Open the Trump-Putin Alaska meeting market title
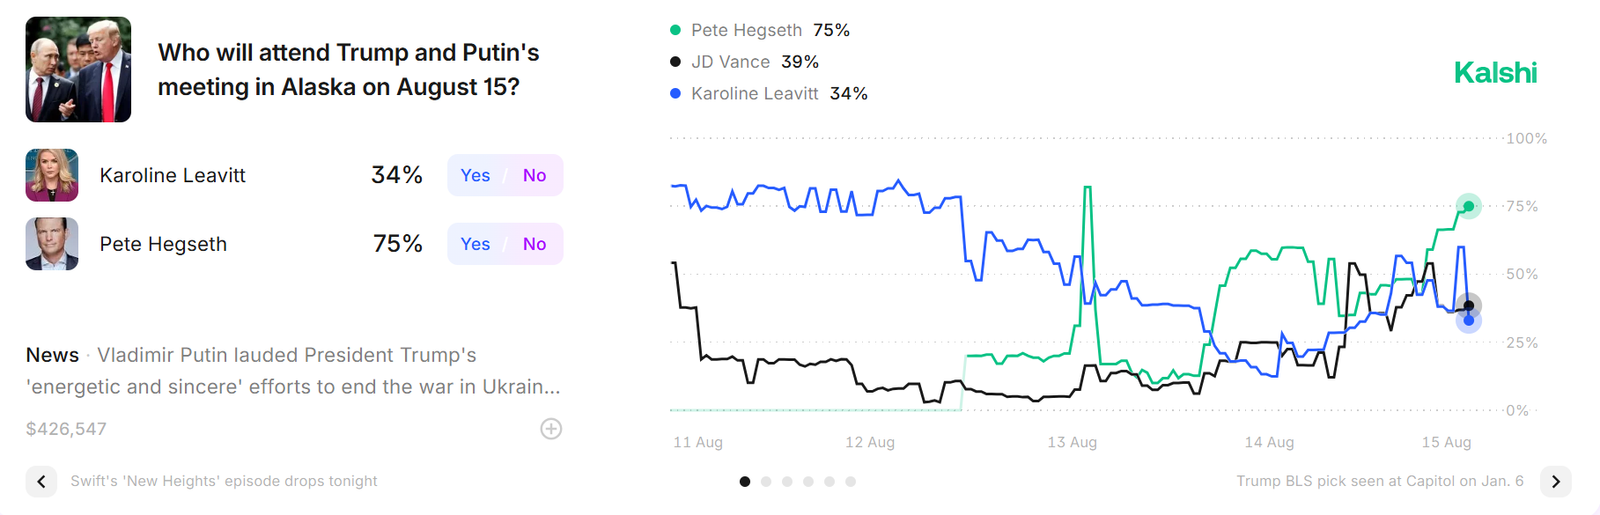This screenshot has height=515, width=1600. [x=348, y=70]
